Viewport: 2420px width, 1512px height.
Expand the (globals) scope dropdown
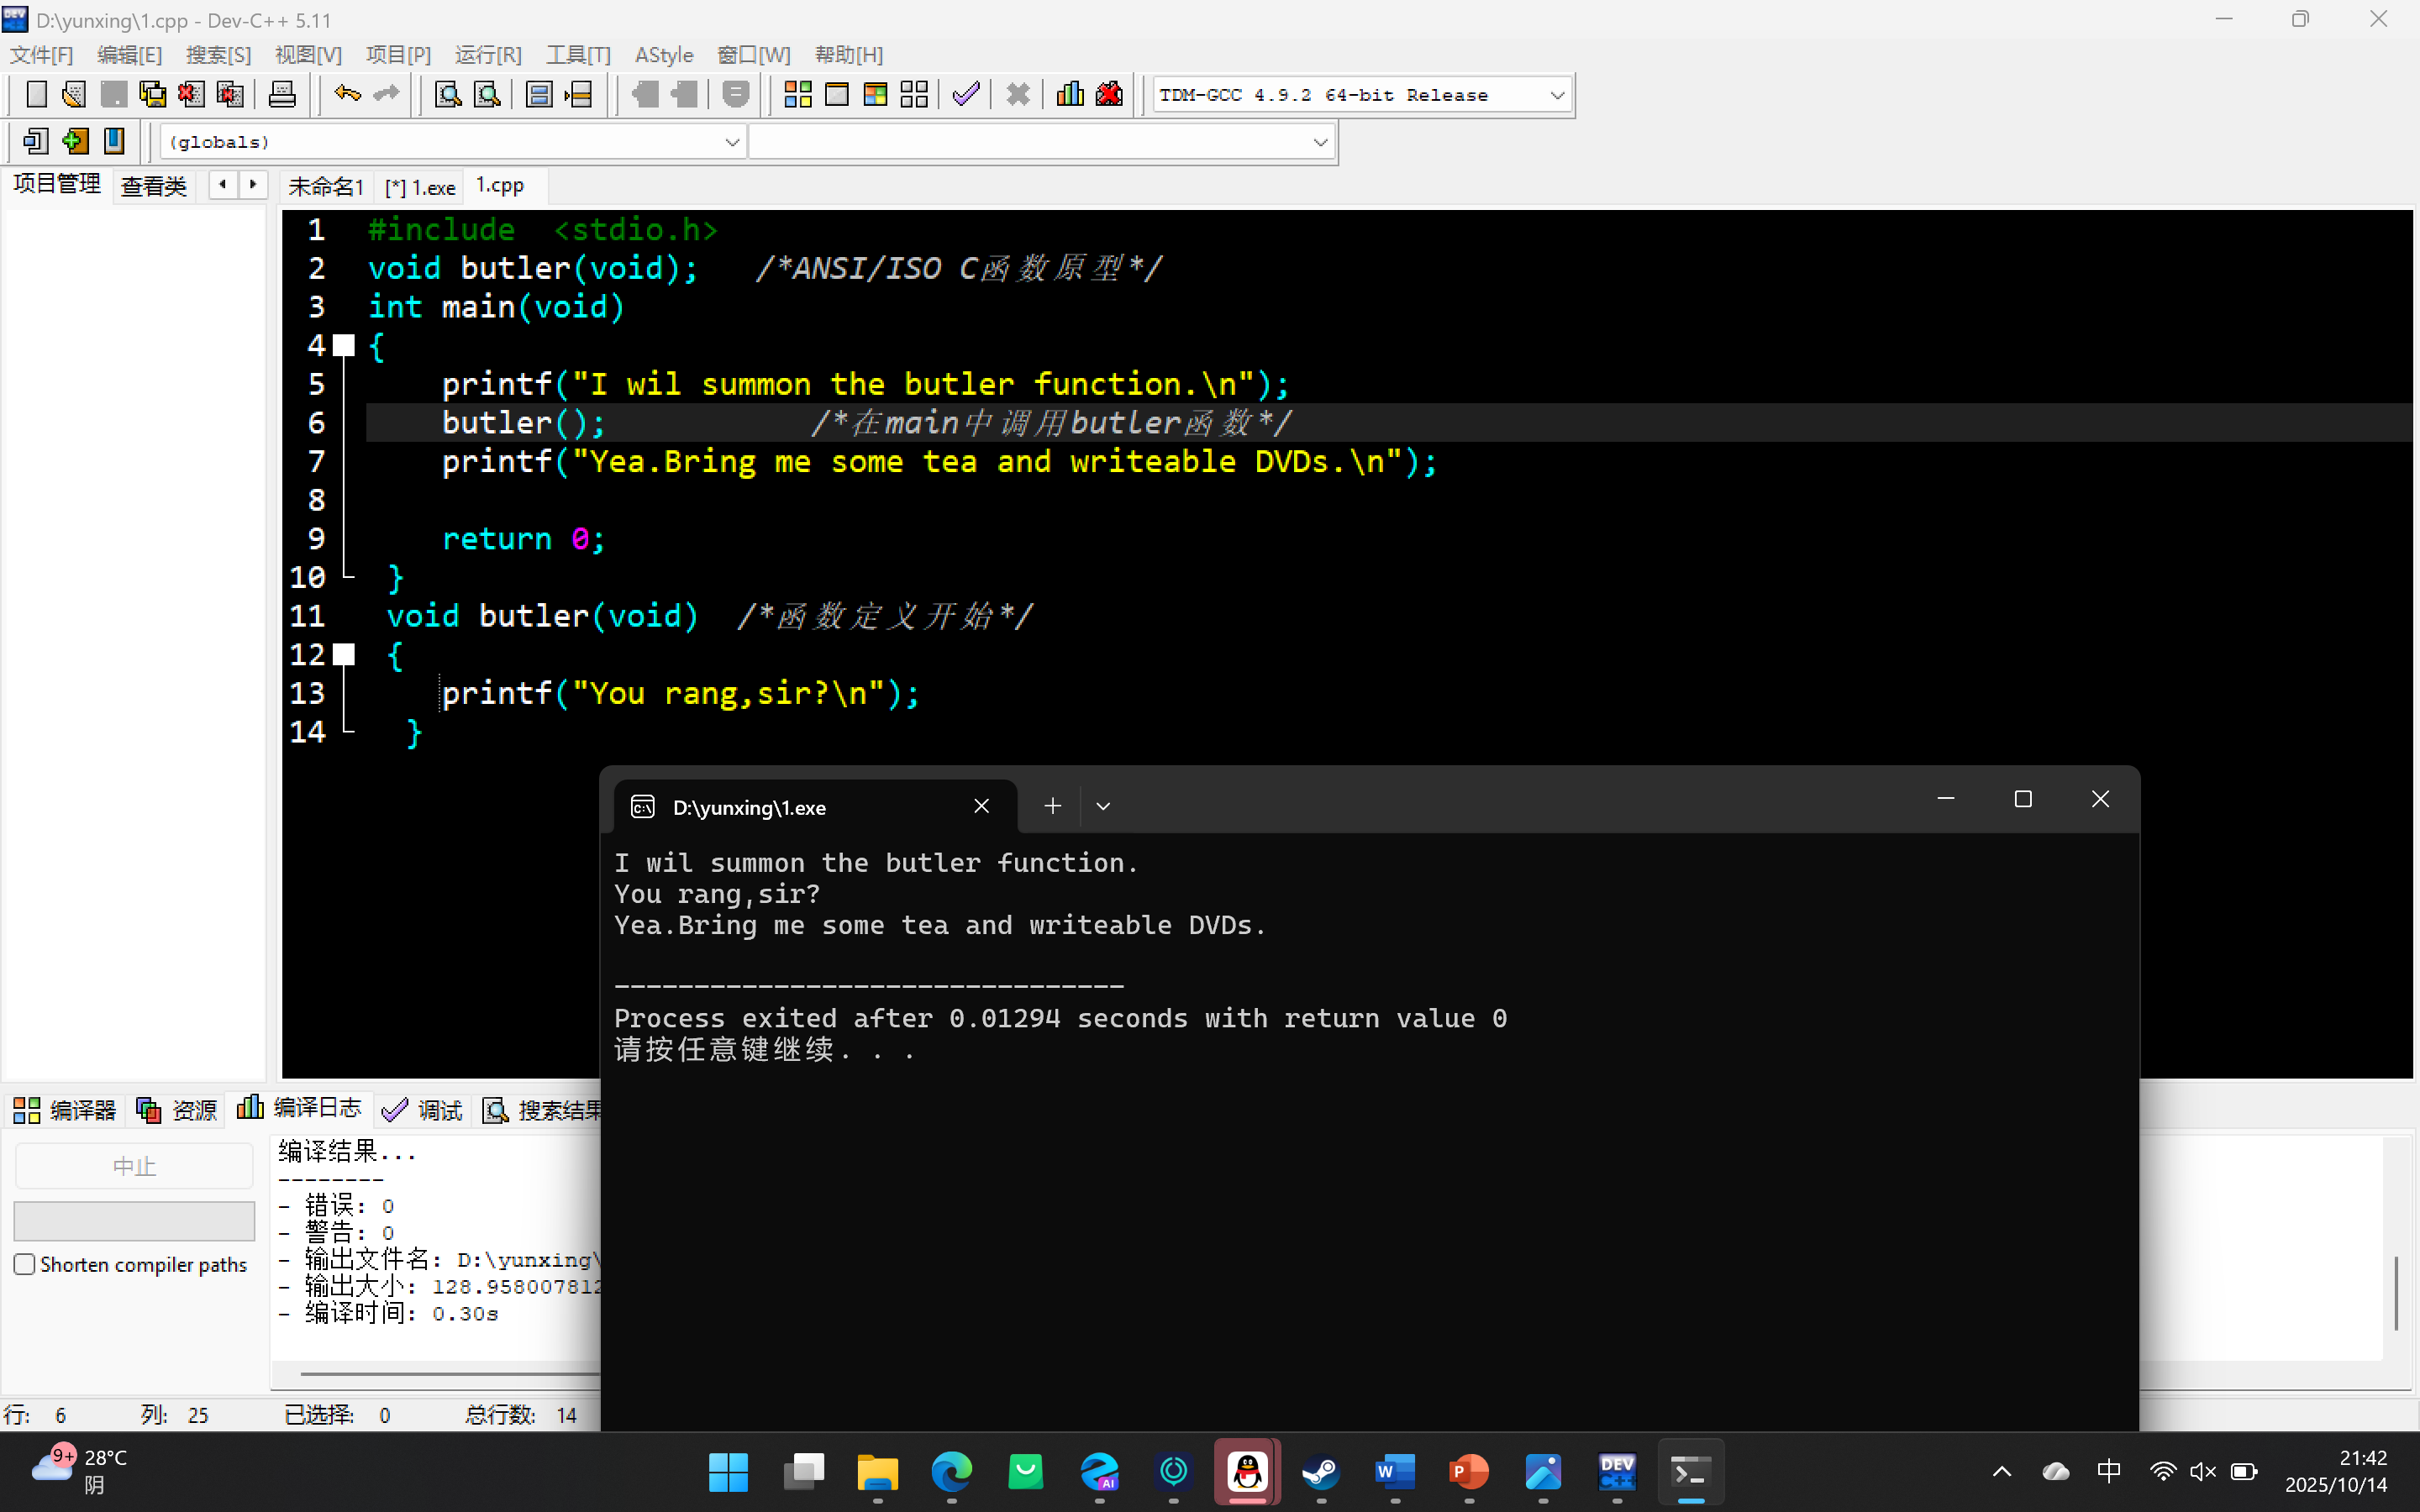pyautogui.click(x=732, y=142)
